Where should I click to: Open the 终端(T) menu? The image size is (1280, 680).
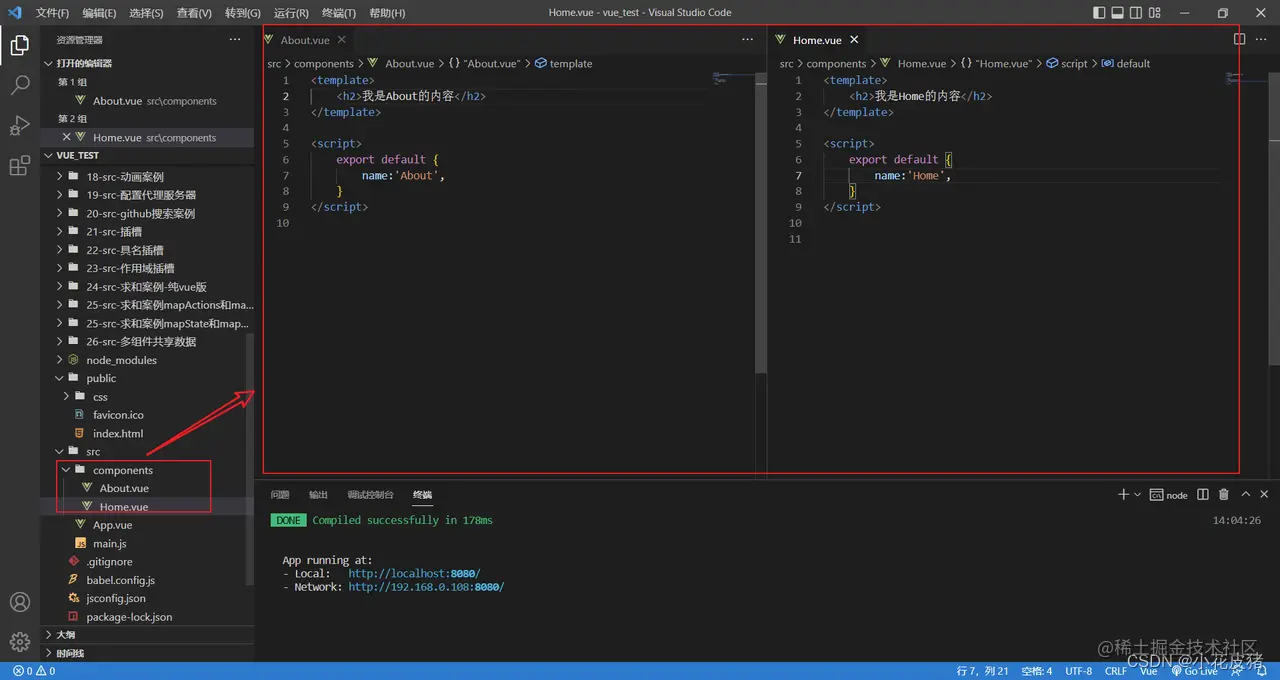[338, 13]
